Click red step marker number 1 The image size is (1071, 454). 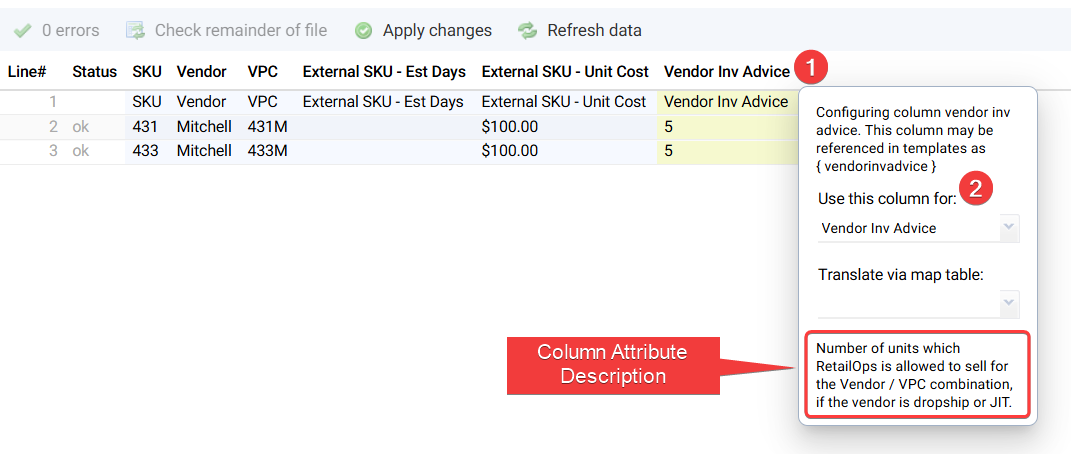[x=810, y=69]
